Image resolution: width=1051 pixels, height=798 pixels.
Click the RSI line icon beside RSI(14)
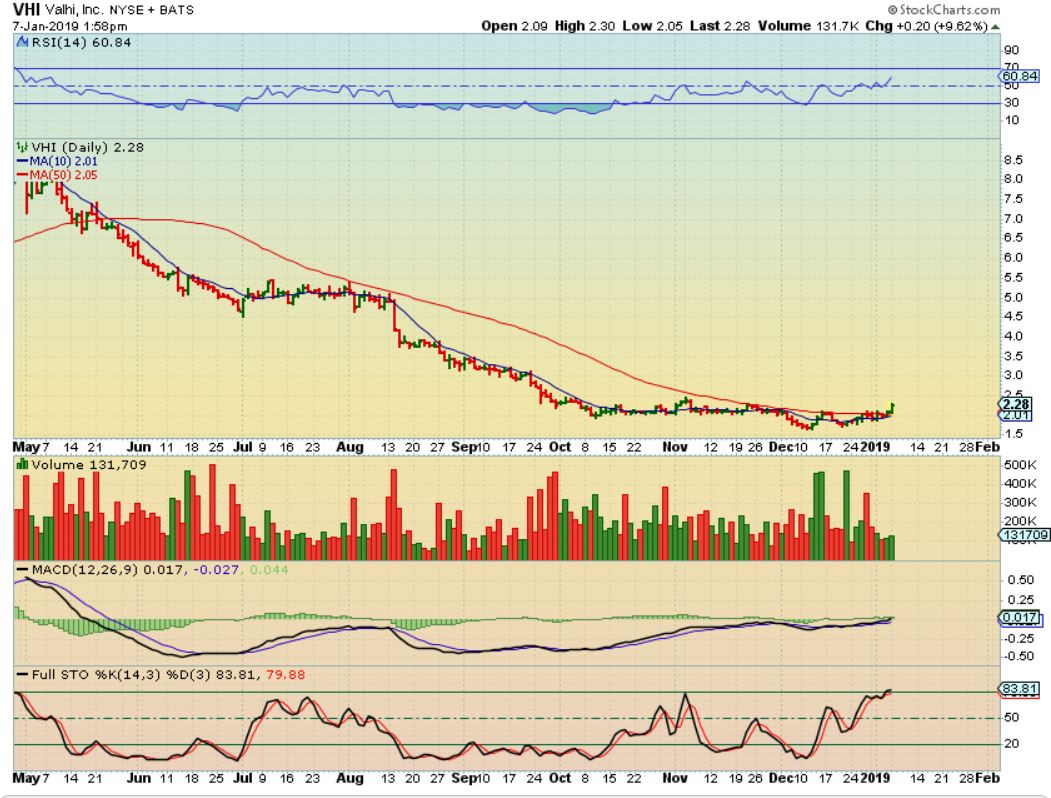coord(23,42)
